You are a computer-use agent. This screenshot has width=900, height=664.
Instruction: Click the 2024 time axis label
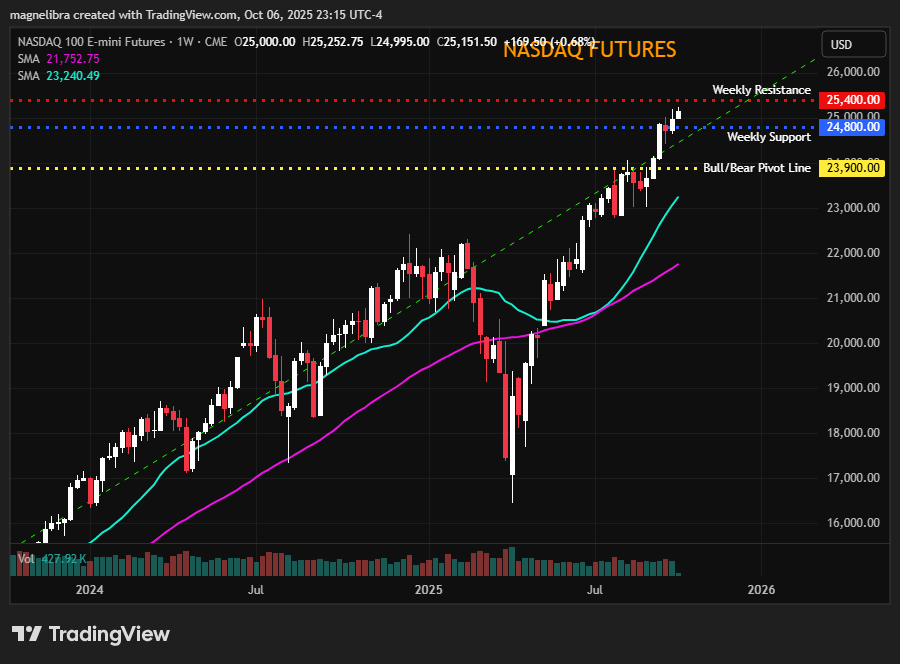pos(90,589)
